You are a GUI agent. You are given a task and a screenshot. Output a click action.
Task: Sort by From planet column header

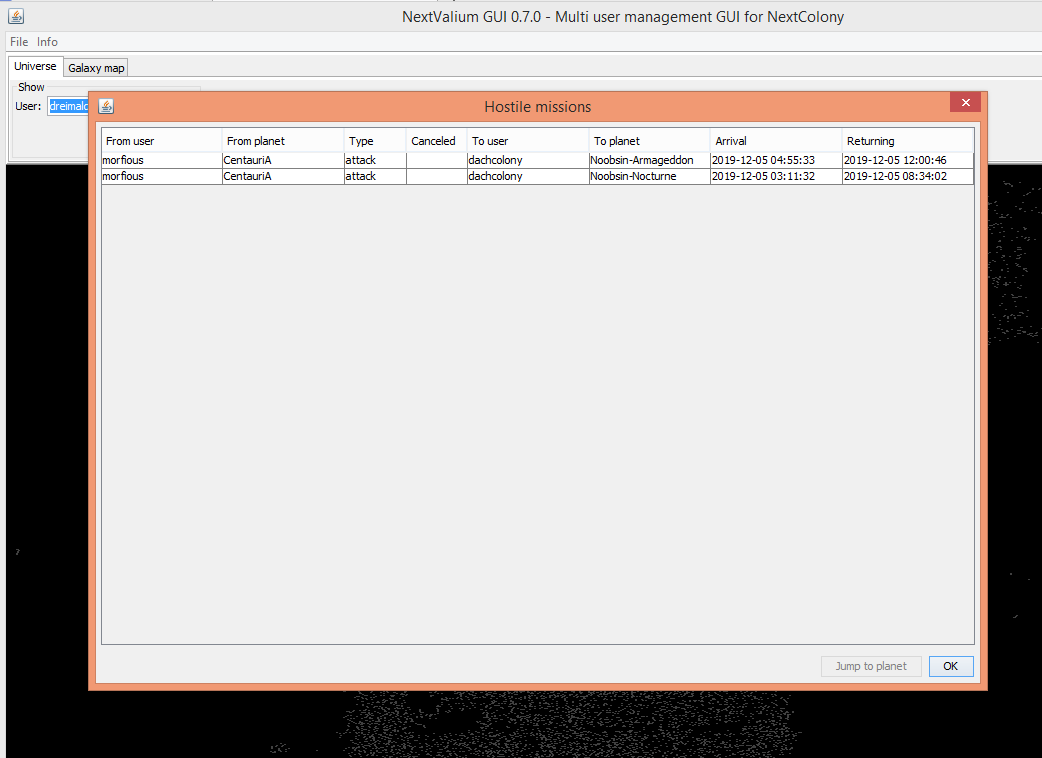point(283,141)
